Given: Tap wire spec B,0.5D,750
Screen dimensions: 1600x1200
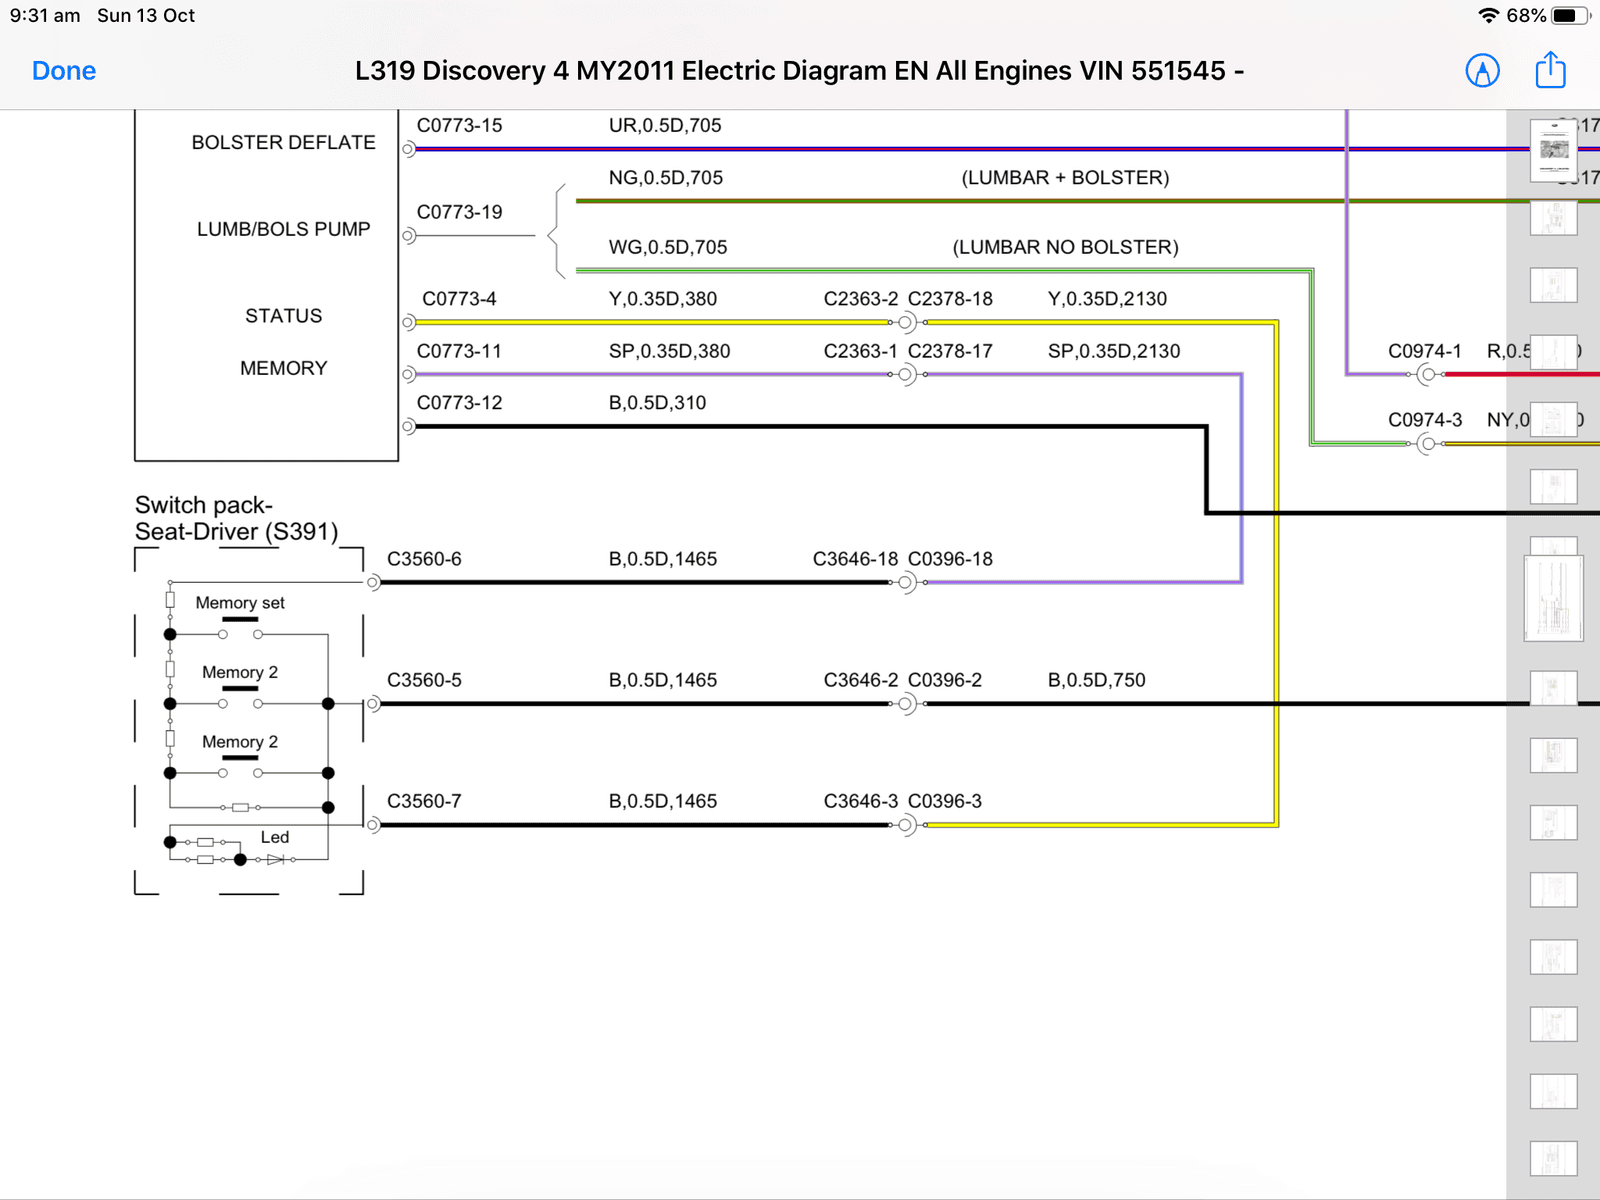Looking at the screenshot, I should tap(1097, 680).
